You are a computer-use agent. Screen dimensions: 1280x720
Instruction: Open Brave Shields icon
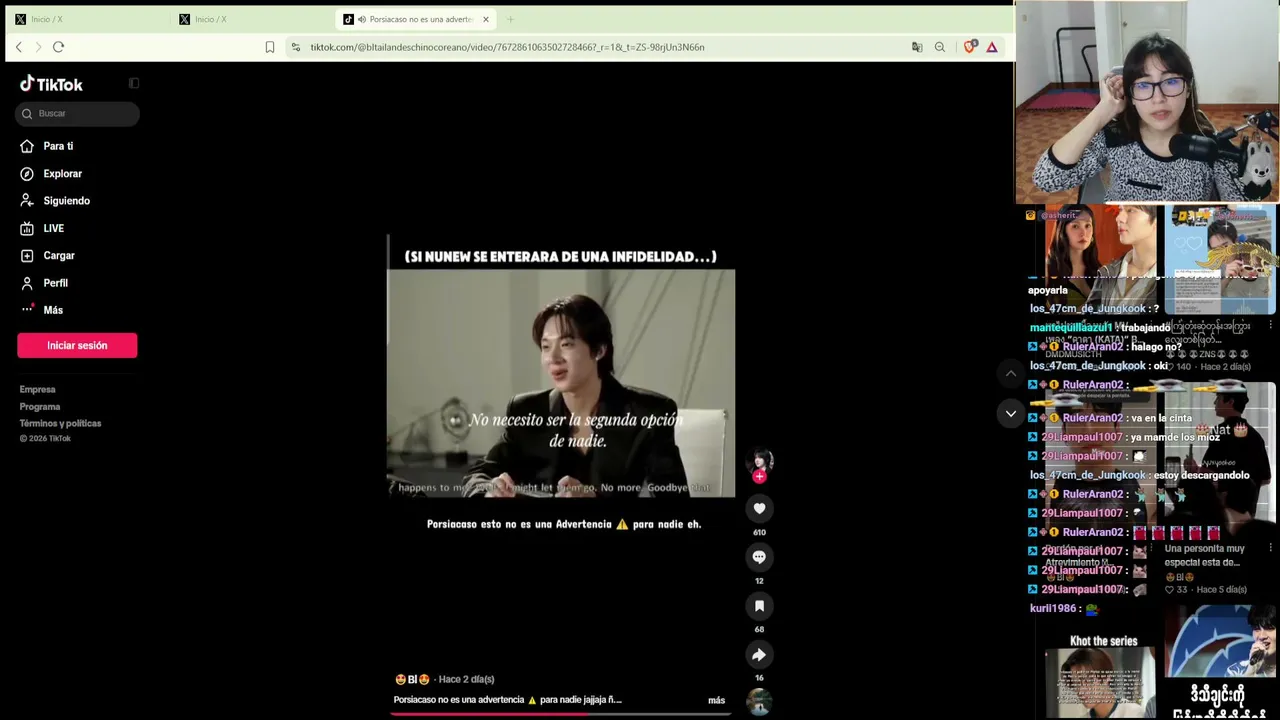(x=969, y=47)
